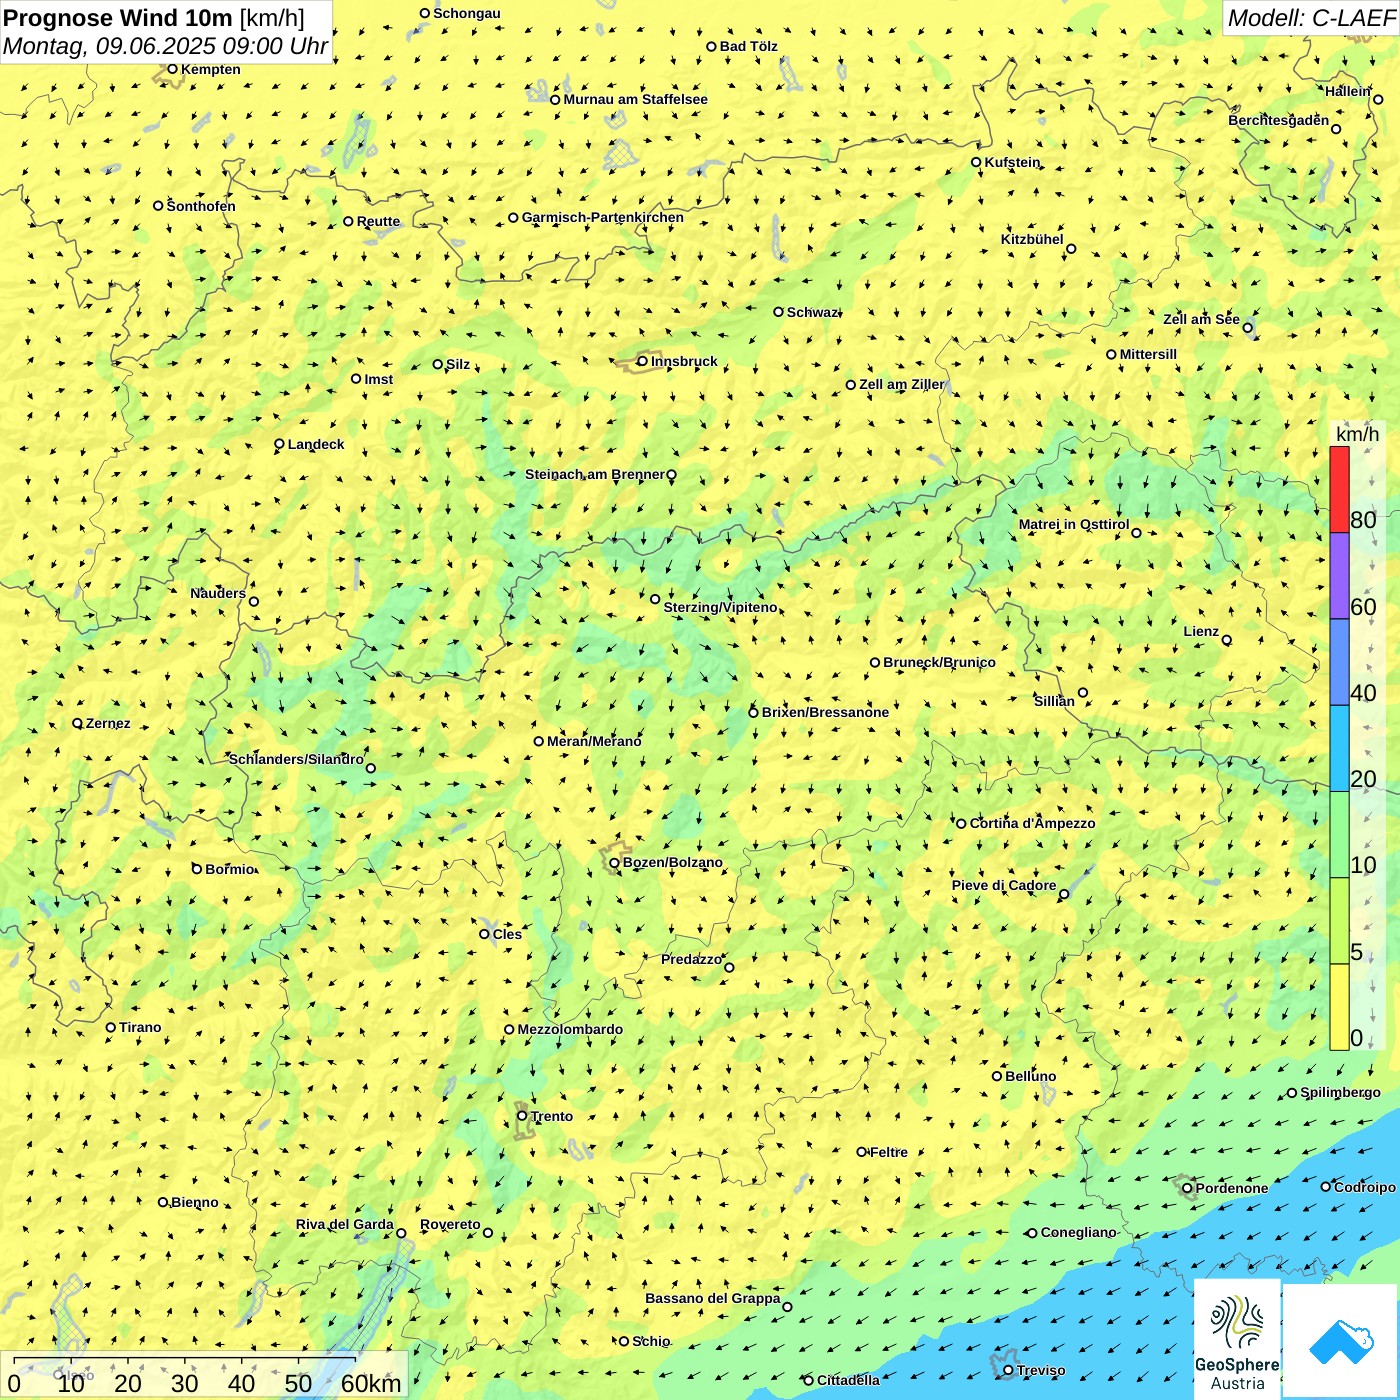Click the 'Reutte' label
Viewport: 1400px width, 1400px height.
[378, 221]
